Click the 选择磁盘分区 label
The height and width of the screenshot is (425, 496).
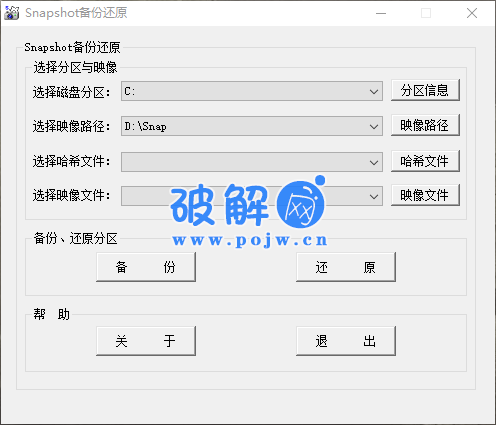tap(71, 92)
